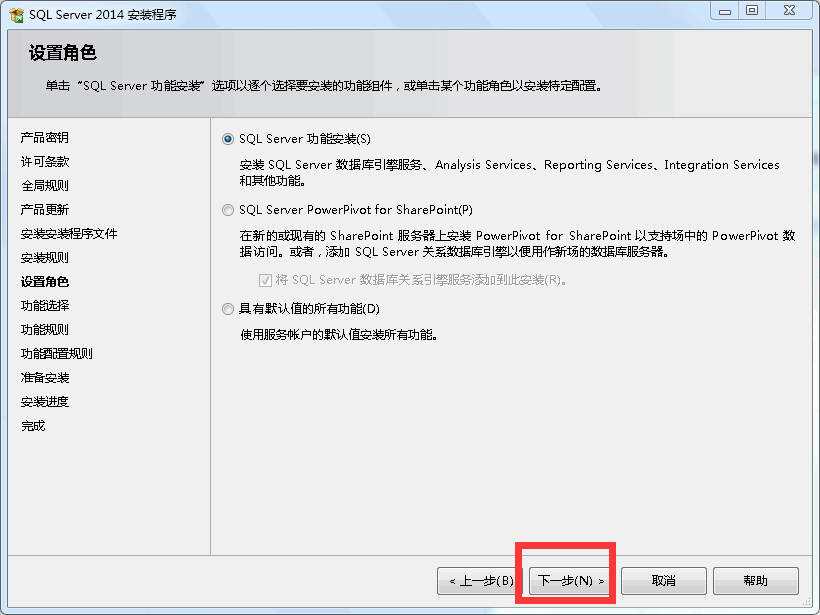The image size is (820, 615).
Task: Click the 下一步(N) button
Action: coord(570,581)
